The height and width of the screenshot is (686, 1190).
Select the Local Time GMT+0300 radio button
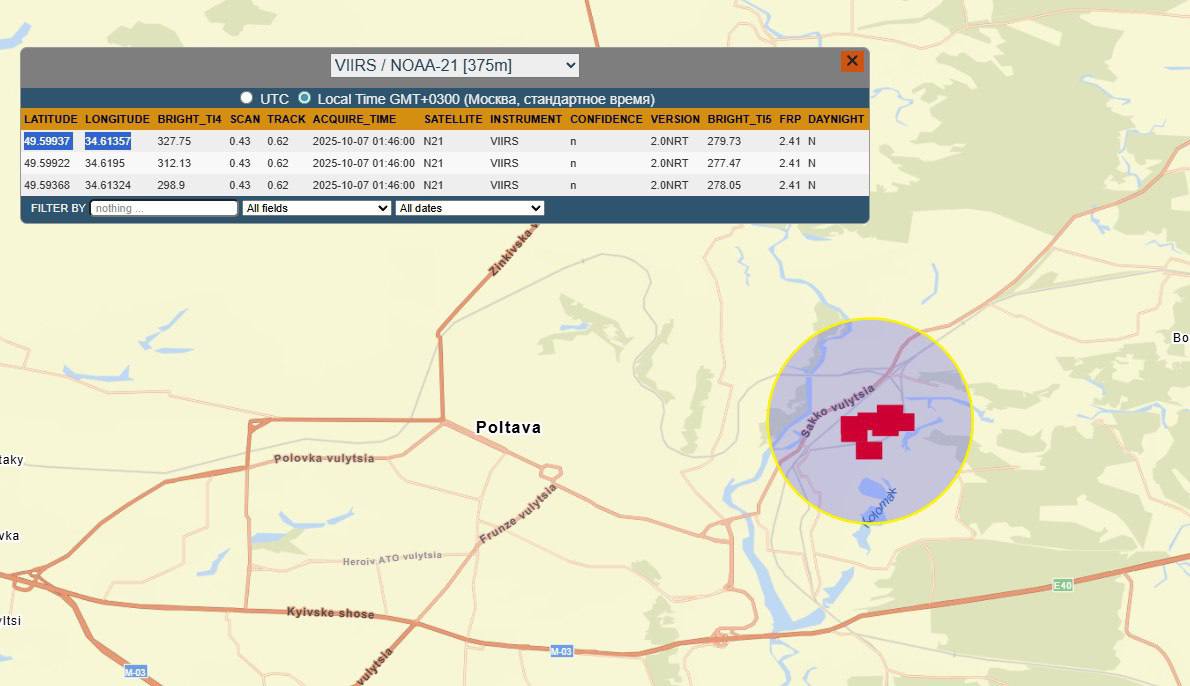tap(305, 98)
